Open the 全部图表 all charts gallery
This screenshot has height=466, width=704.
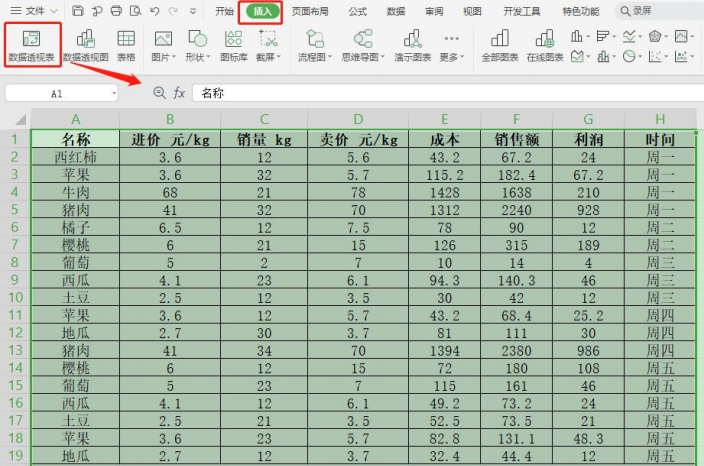point(500,45)
